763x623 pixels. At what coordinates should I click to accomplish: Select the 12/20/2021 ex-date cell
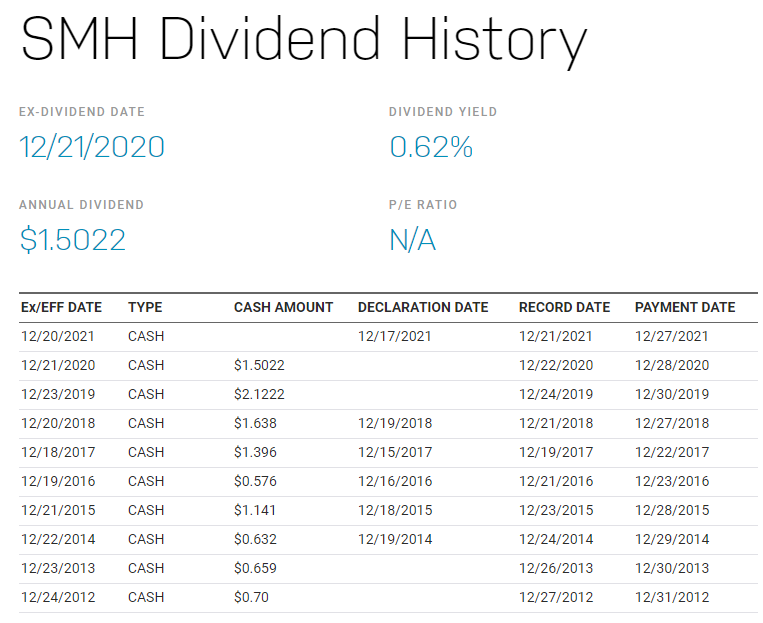[58, 337]
